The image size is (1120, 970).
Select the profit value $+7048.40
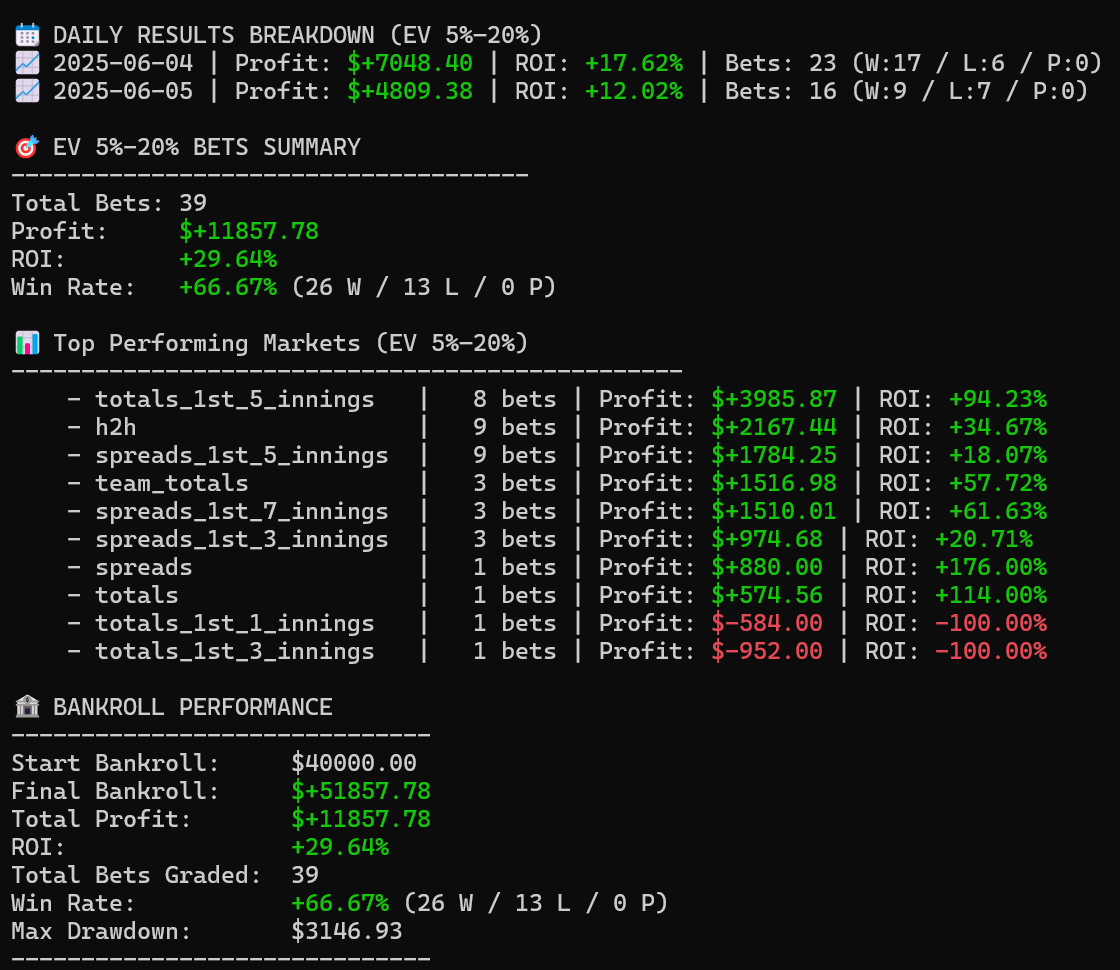tap(410, 63)
